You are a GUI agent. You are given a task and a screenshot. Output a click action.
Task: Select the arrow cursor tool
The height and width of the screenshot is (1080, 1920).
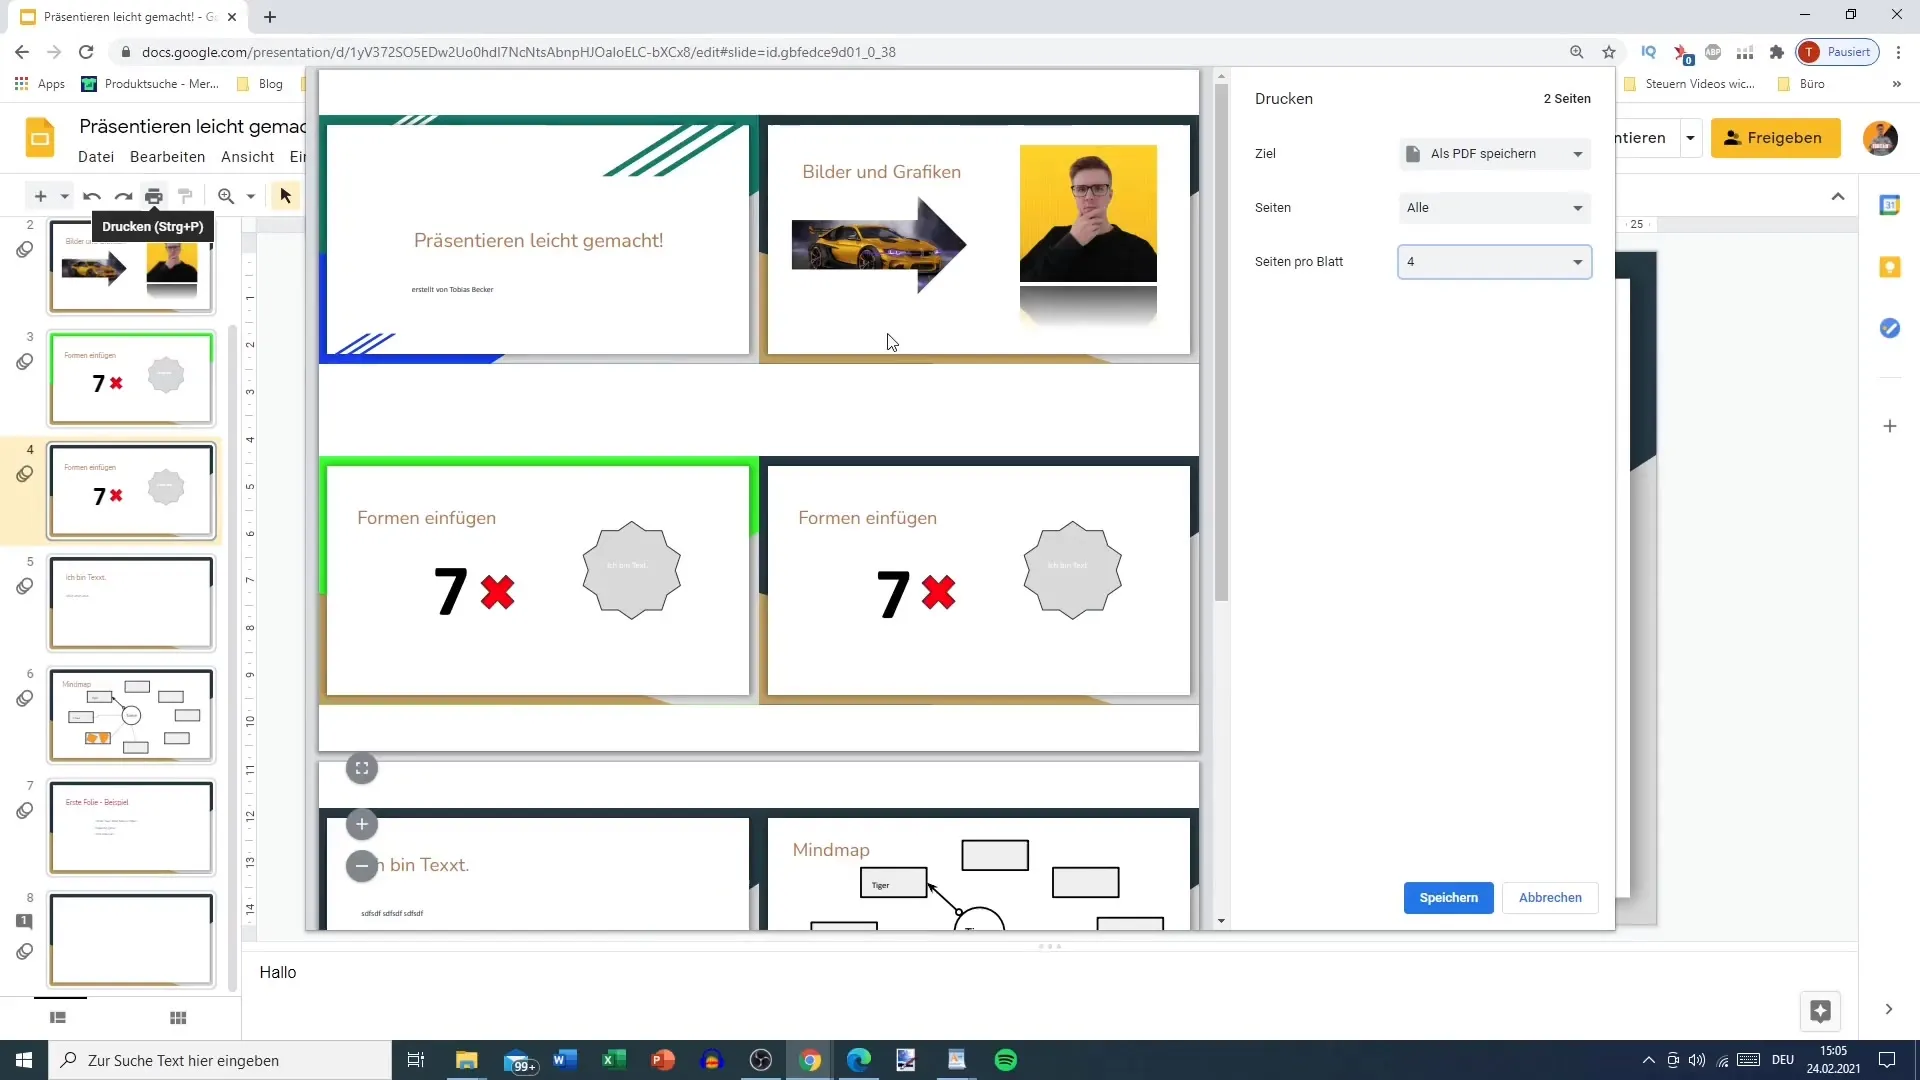[x=285, y=196]
